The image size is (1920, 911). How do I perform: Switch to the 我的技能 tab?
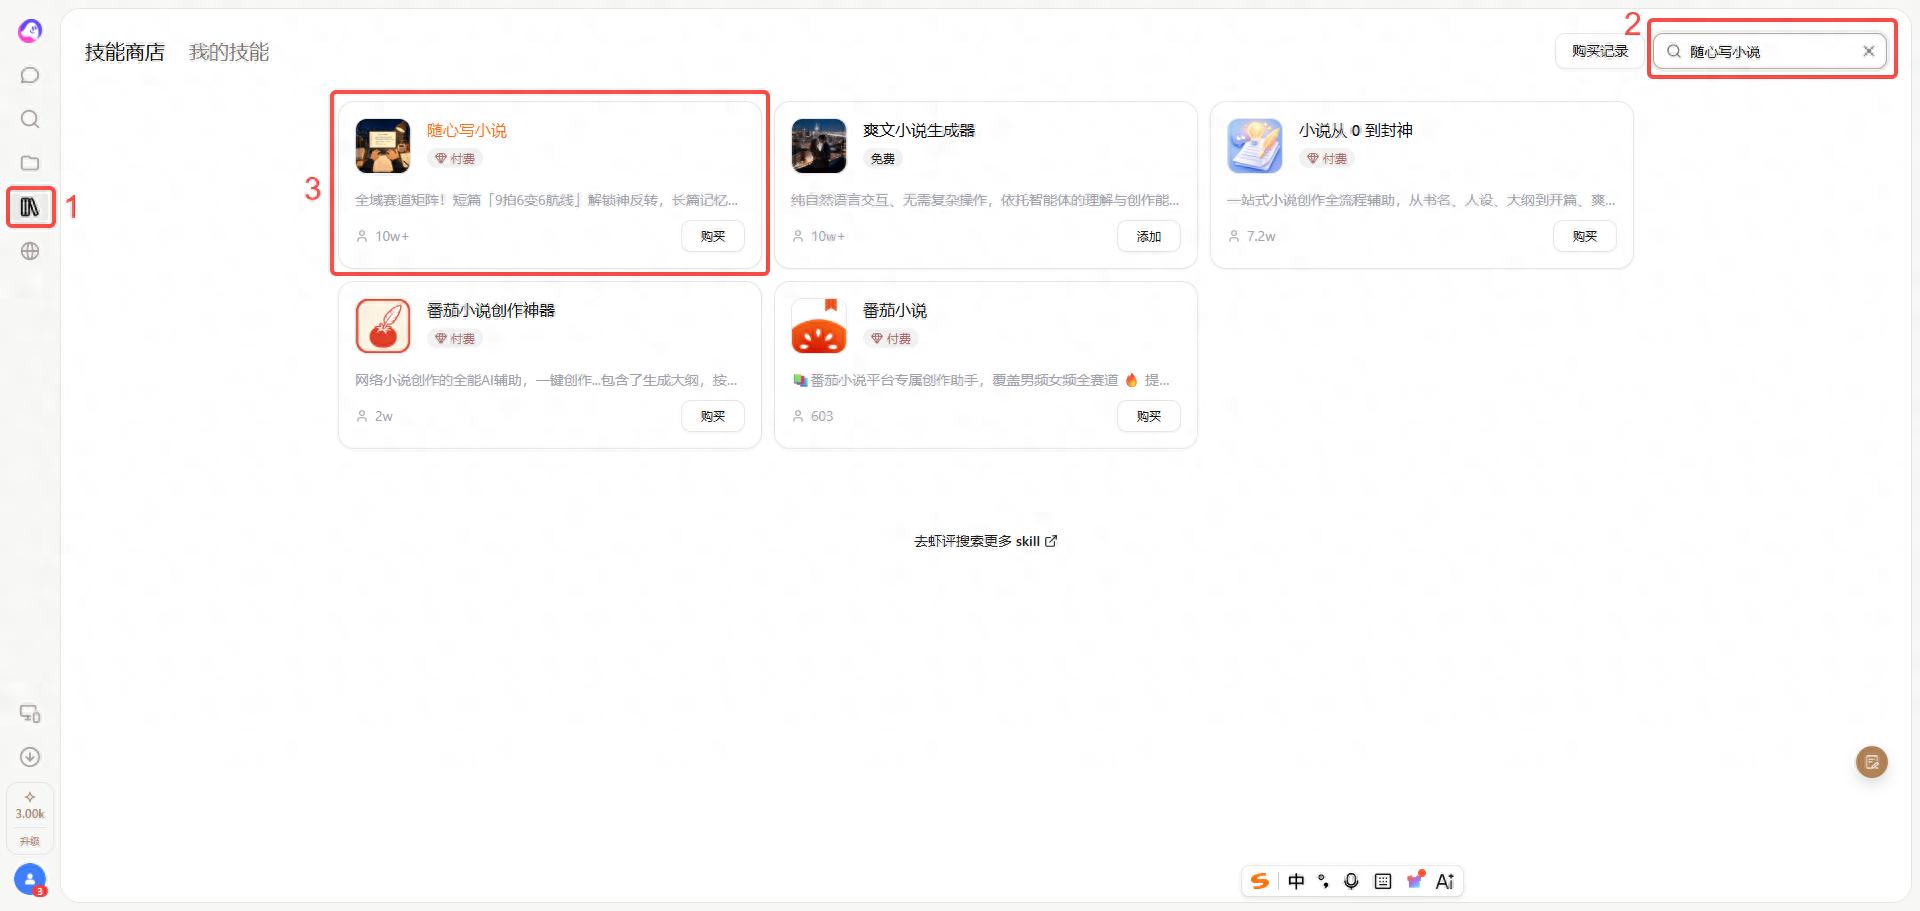click(229, 52)
